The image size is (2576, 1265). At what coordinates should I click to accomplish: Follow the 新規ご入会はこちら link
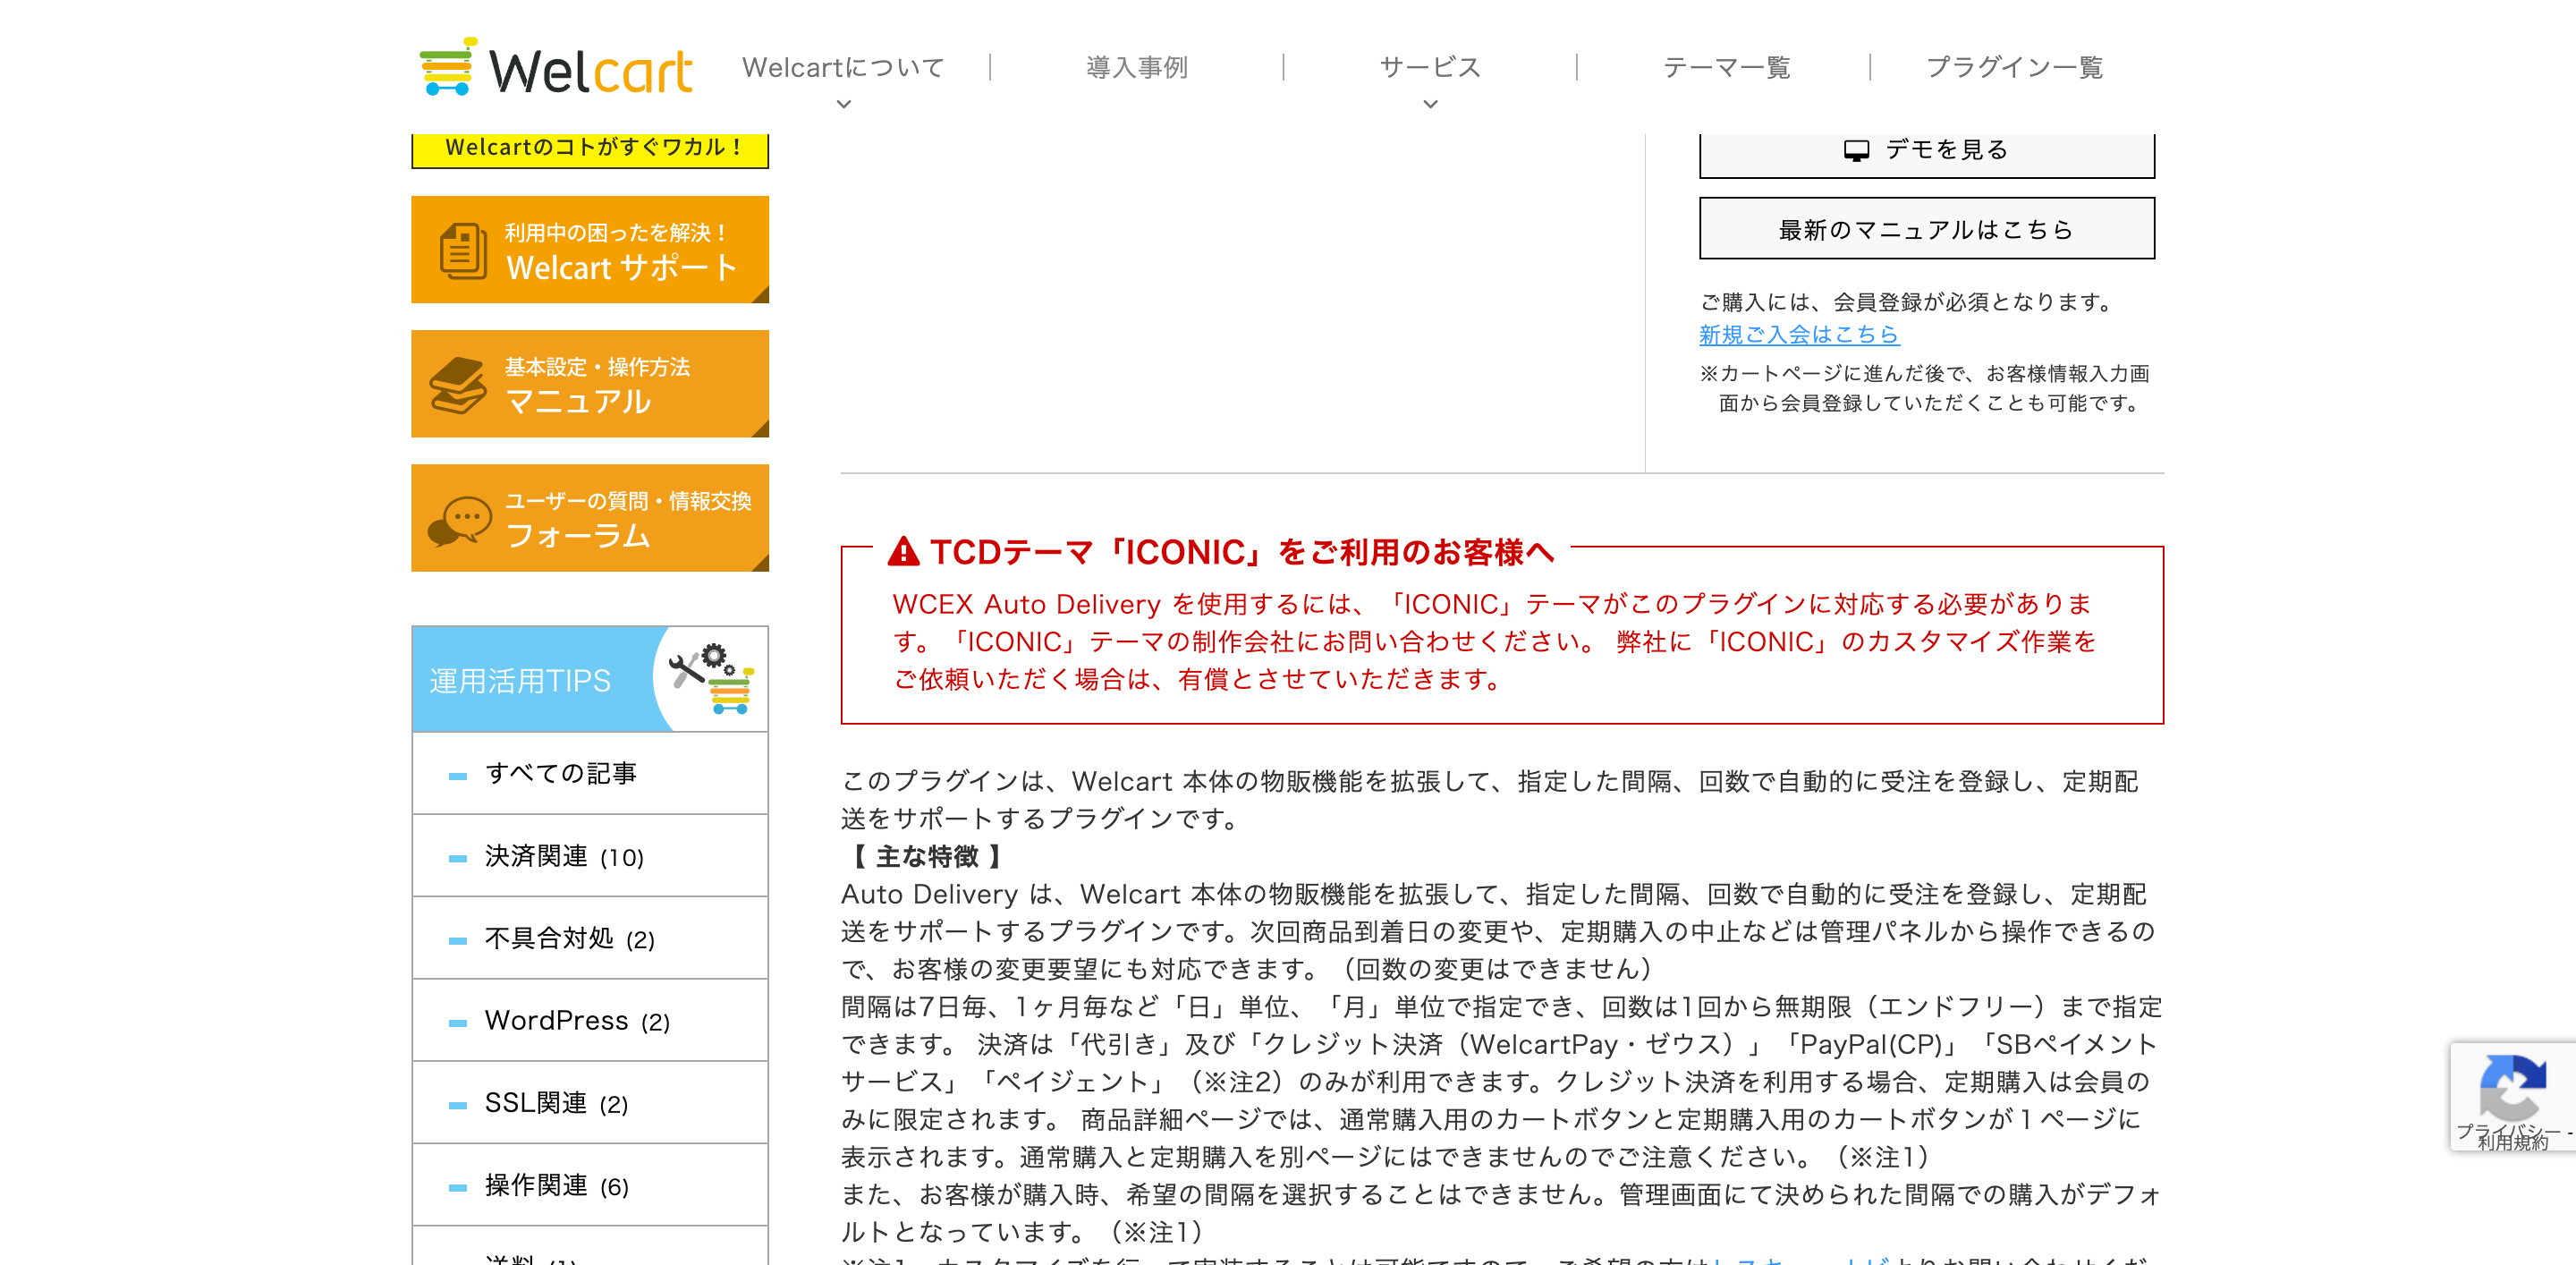[1799, 334]
